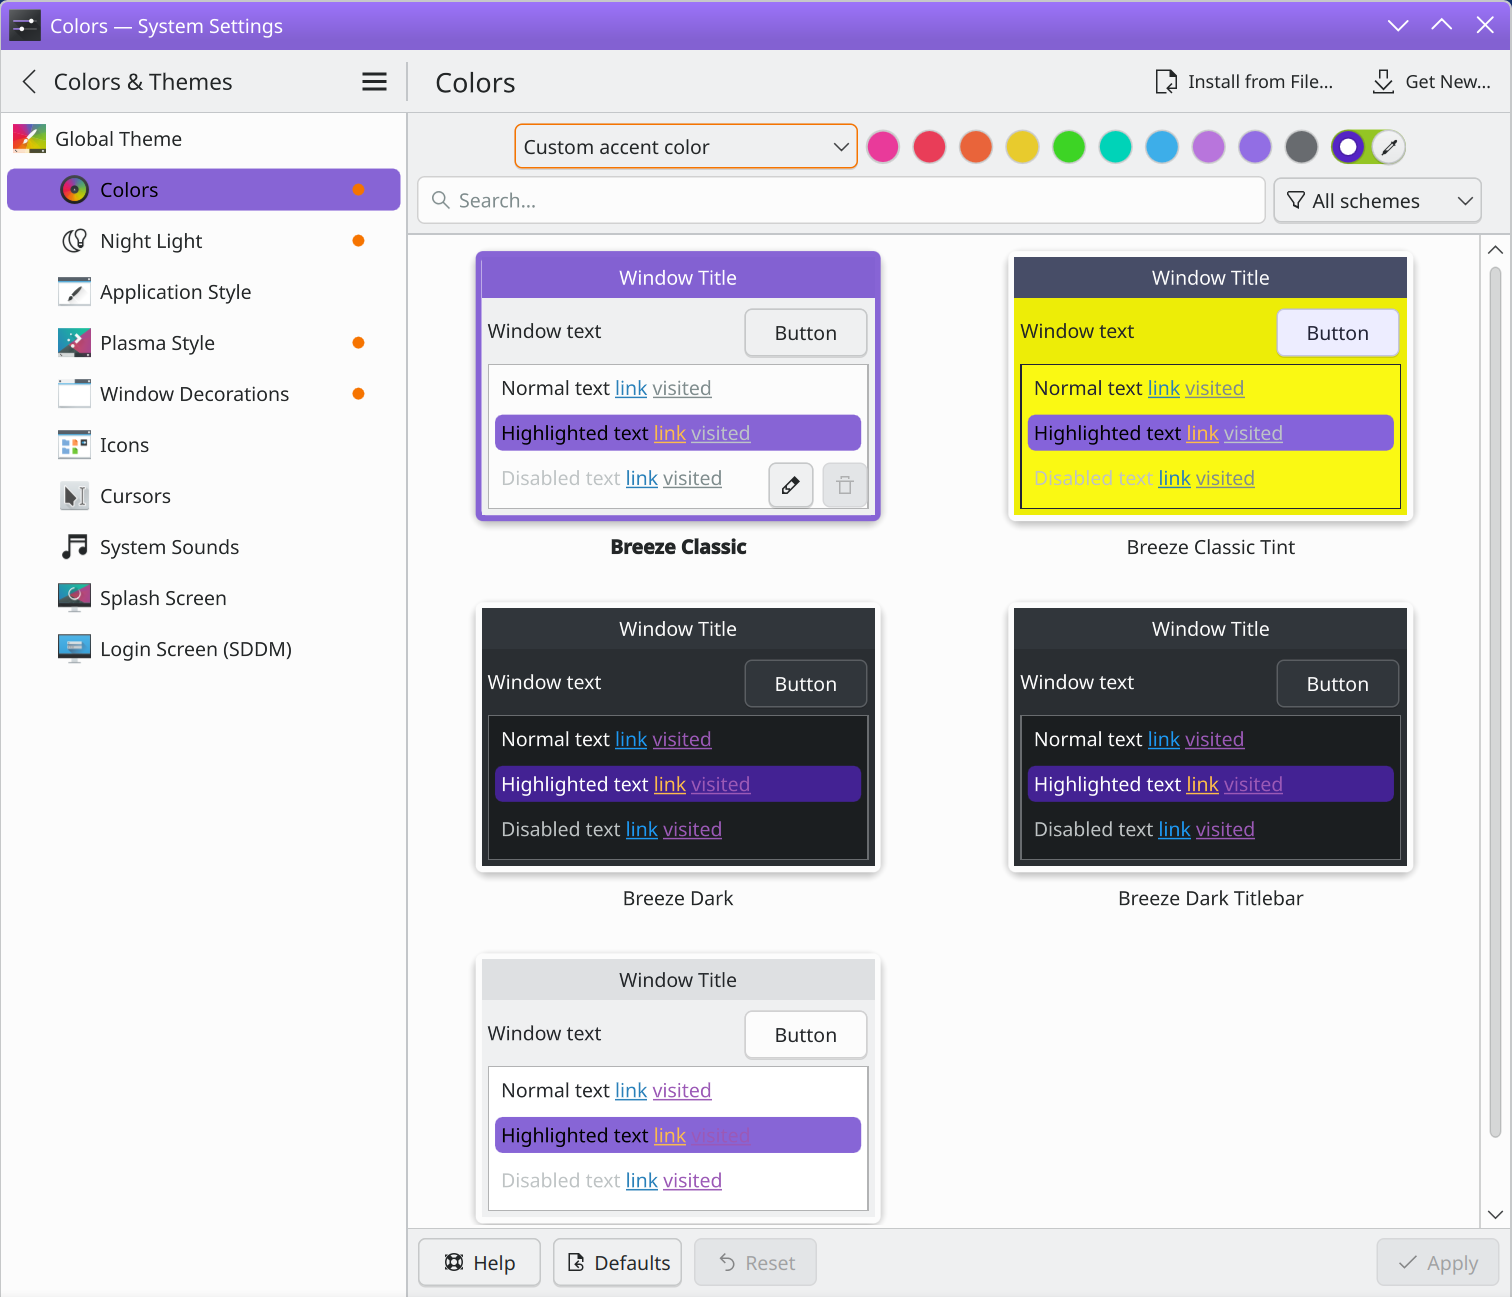1512x1297 pixels.
Task: Click the System Settings titlebar app icon
Action: click(25, 26)
